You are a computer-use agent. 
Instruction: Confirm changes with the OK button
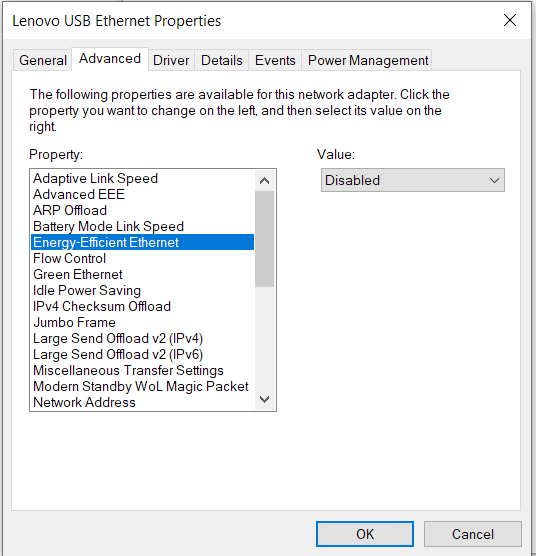coord(365,534)
